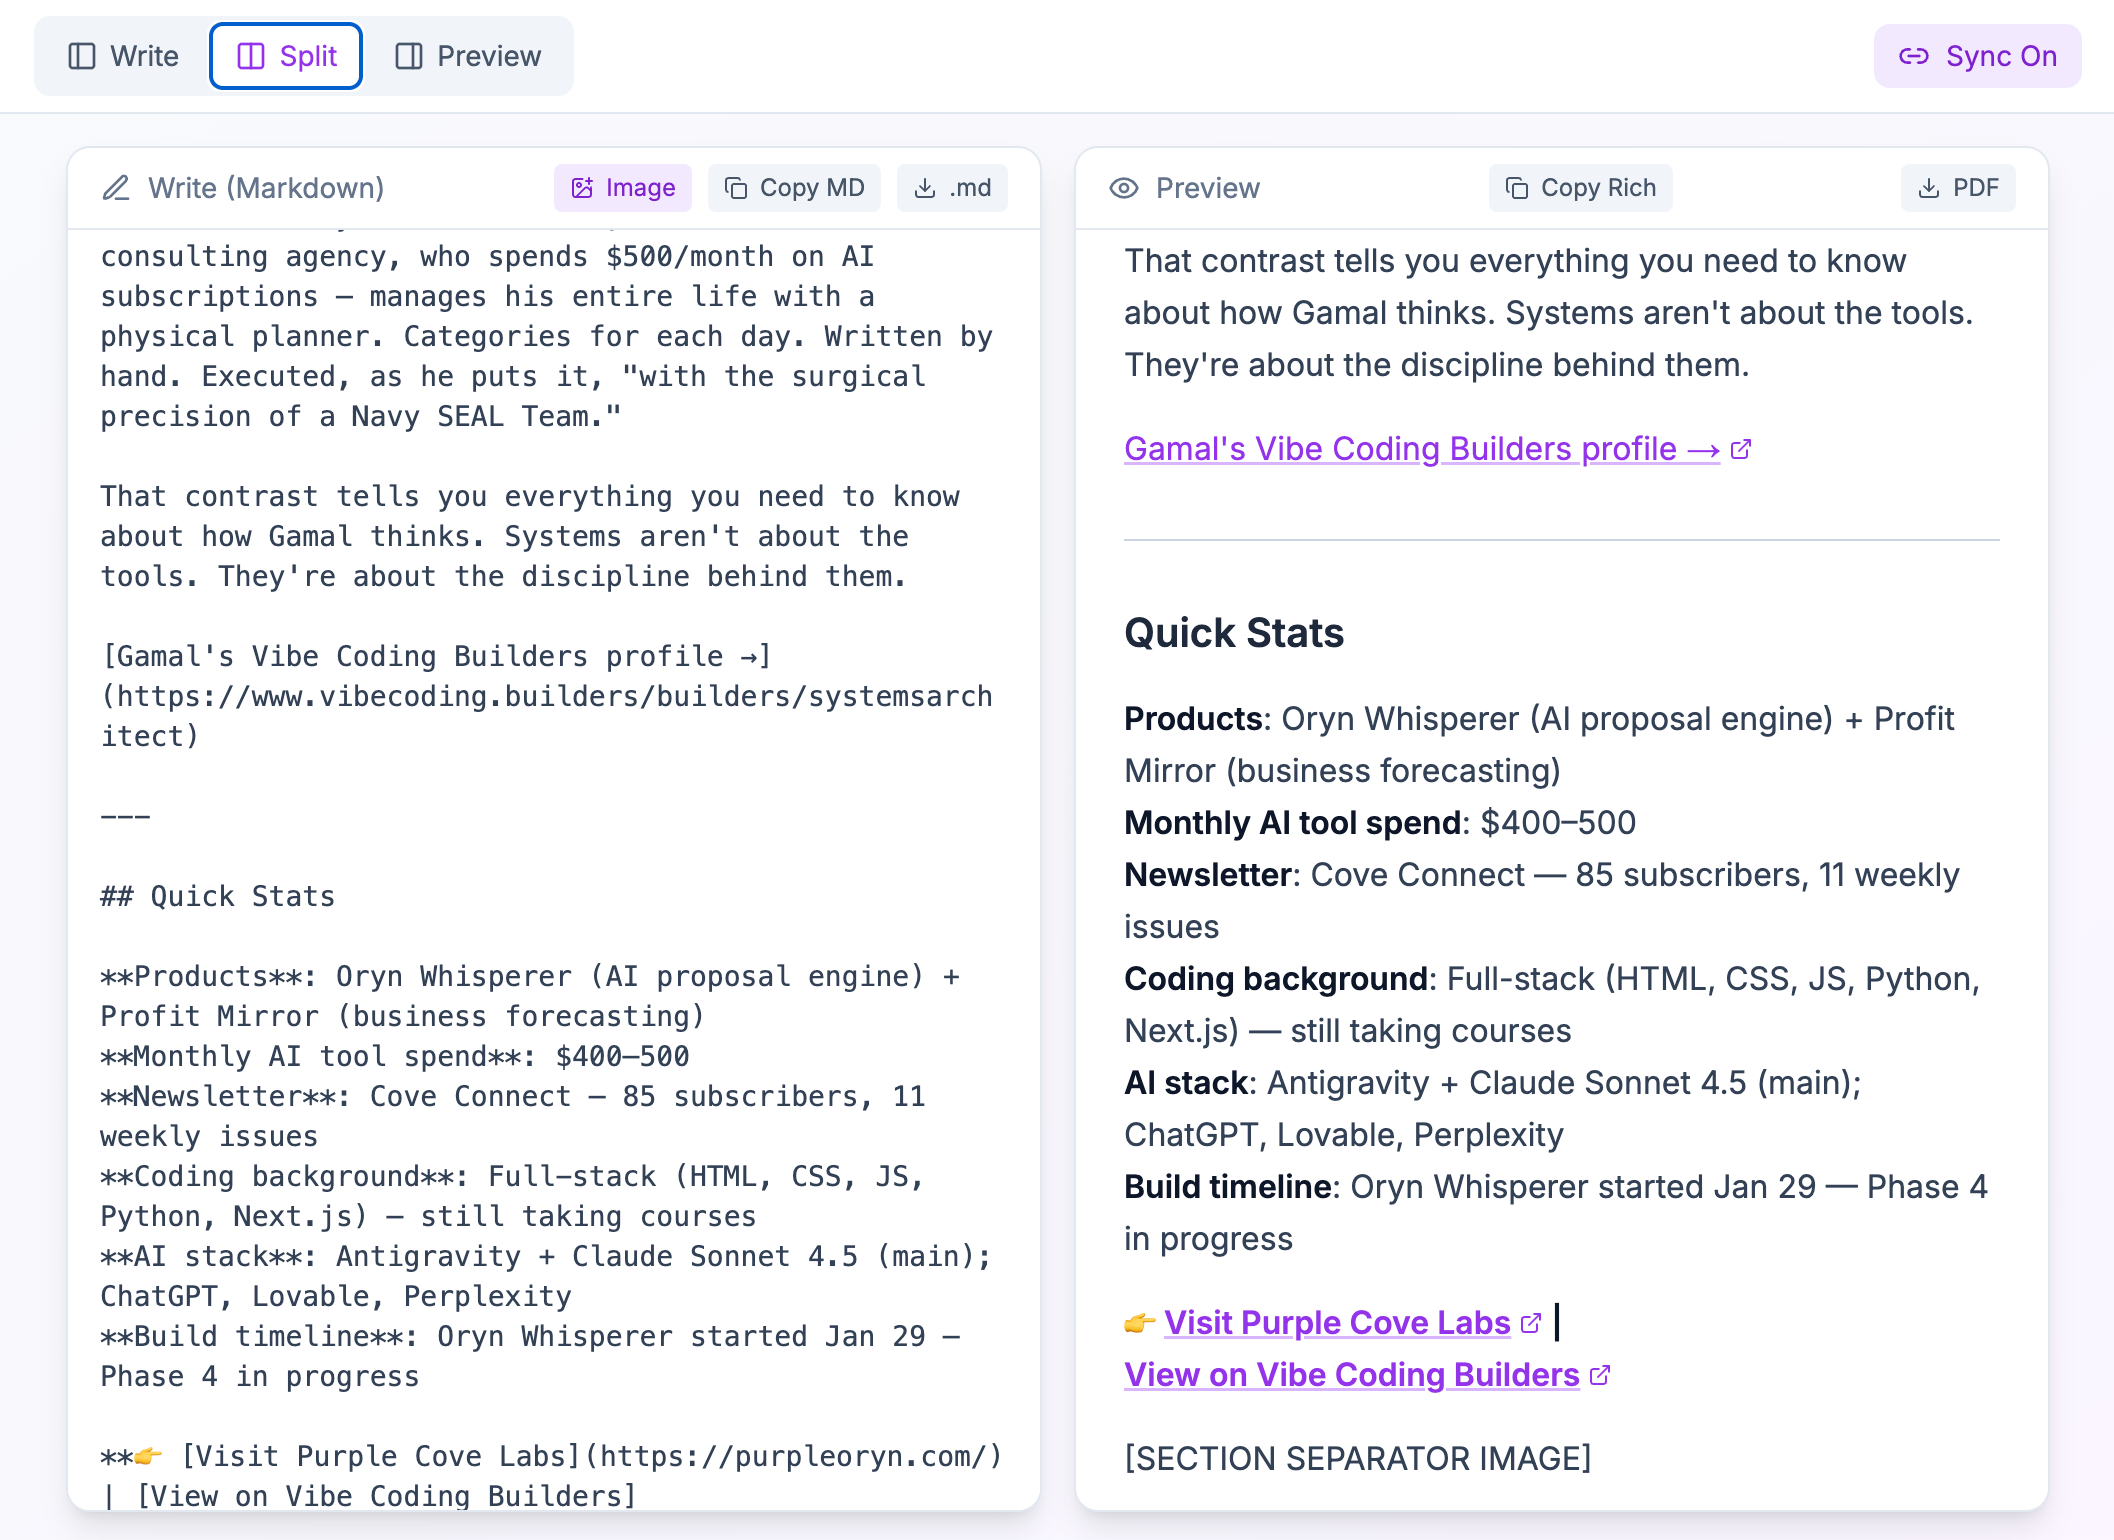The image size is (2114, 1540).
Task: Click external-link icon after Gamal's profile link
Action: click(1741, 449)
